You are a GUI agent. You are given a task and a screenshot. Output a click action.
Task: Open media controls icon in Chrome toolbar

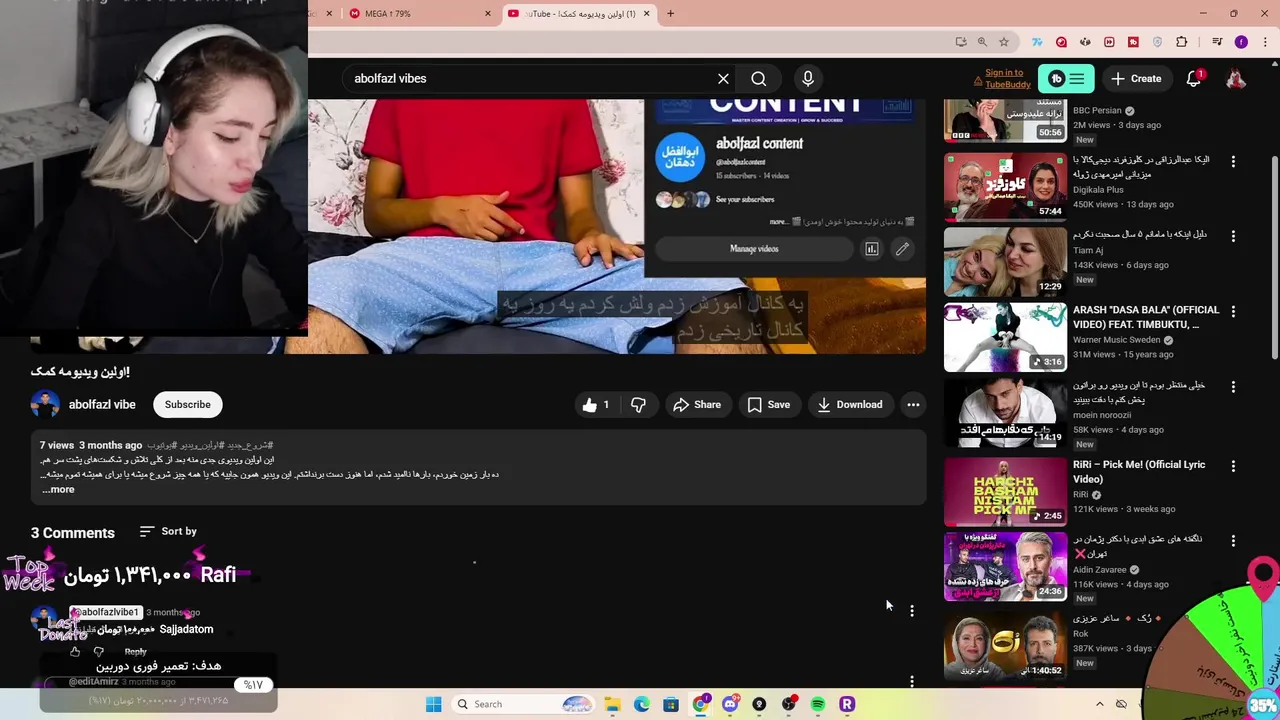click(1217, 42)
